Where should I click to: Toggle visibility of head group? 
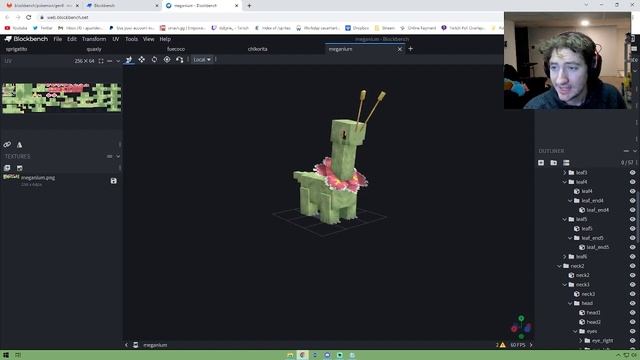click(632, 303)
